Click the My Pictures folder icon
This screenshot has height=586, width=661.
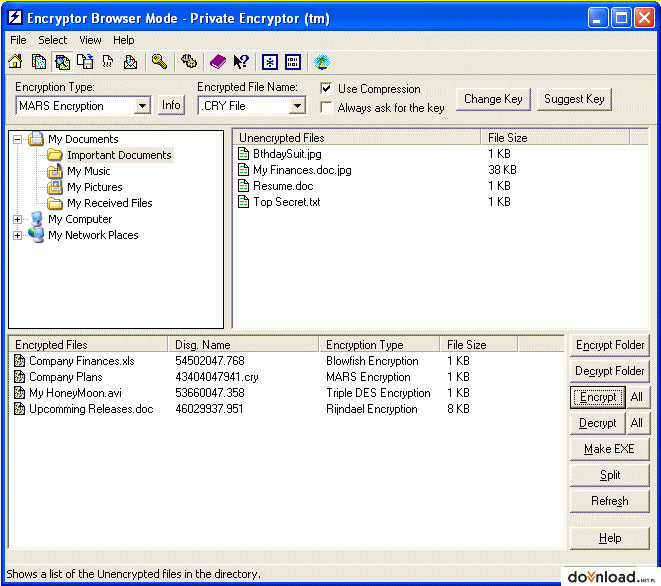coord(55,187)
